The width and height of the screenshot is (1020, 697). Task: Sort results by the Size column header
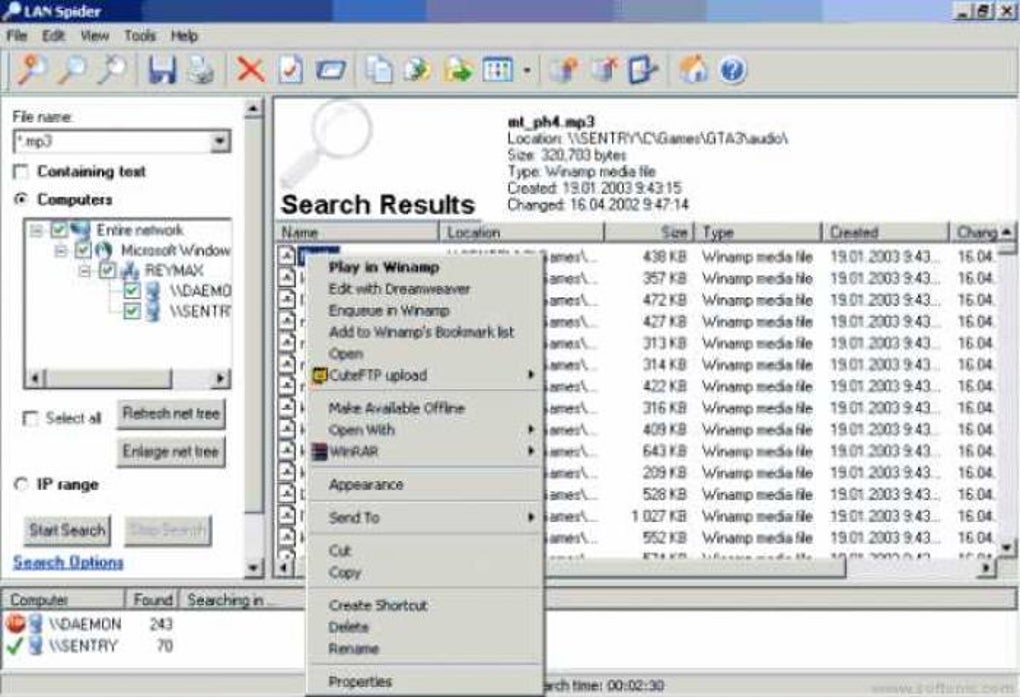[x=649, y=232]
